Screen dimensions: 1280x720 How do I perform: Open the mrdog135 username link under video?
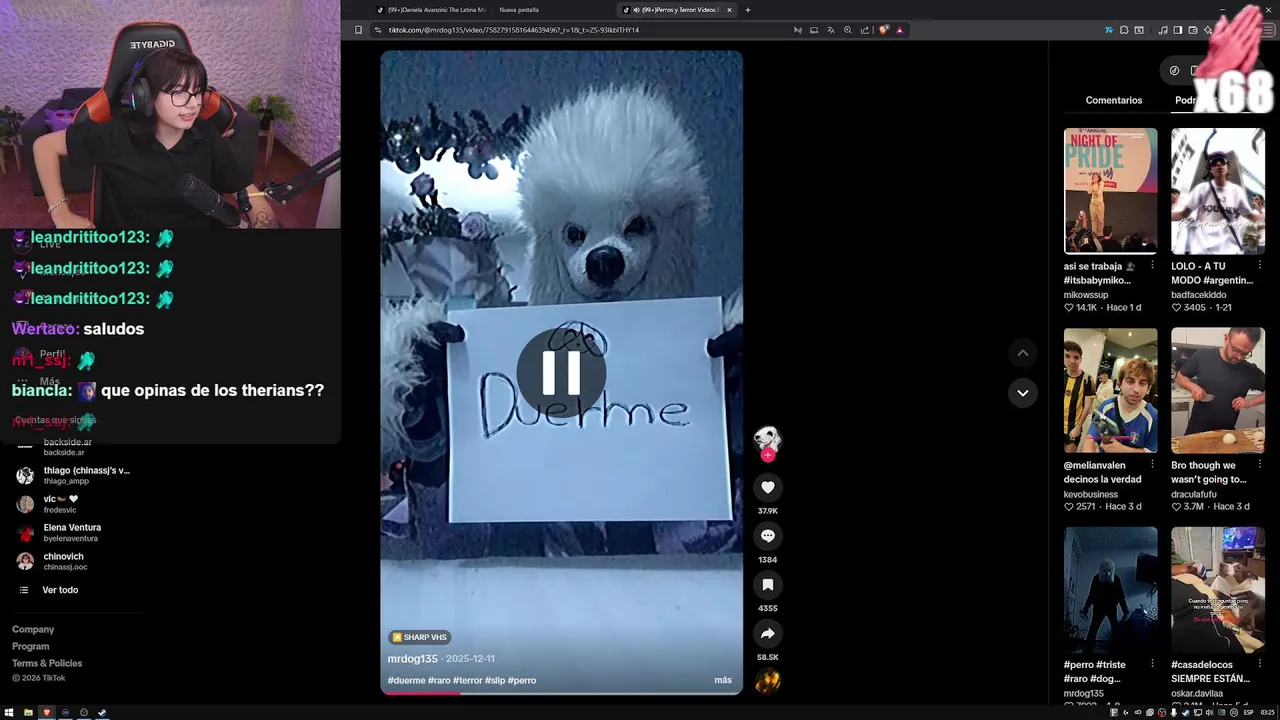pos(413,659)
